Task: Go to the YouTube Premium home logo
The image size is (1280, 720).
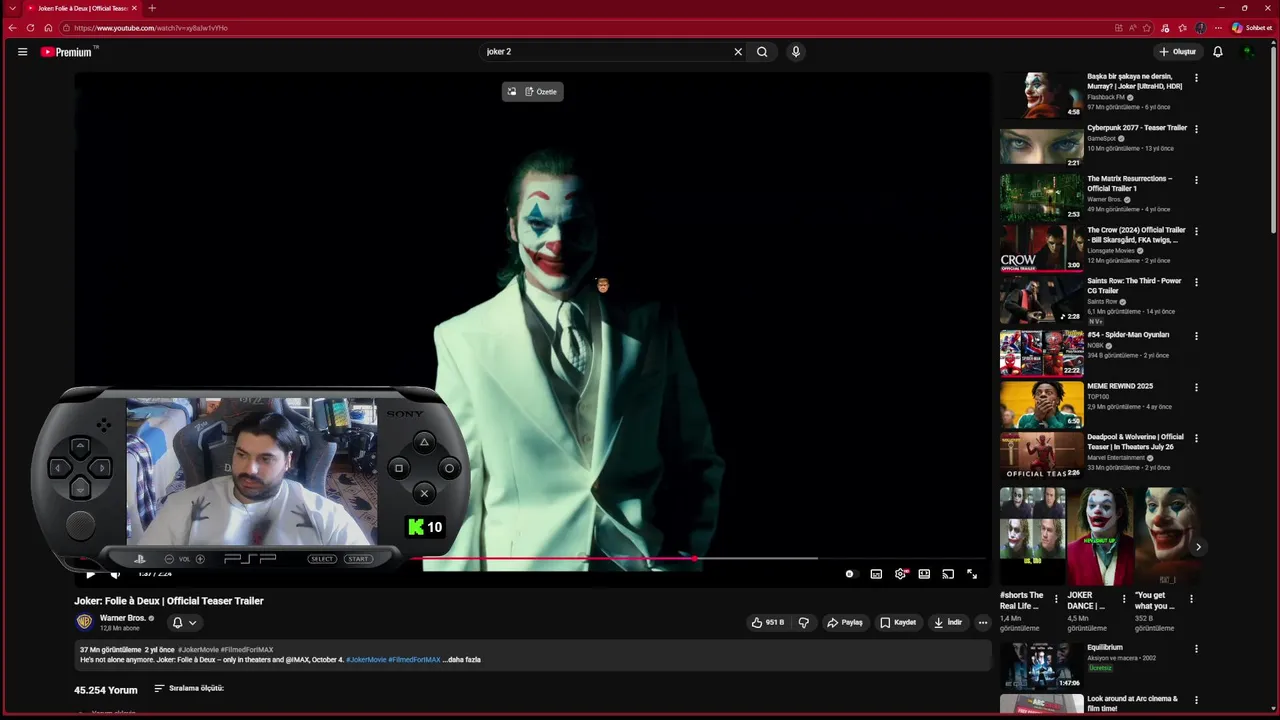Action: 67,52
